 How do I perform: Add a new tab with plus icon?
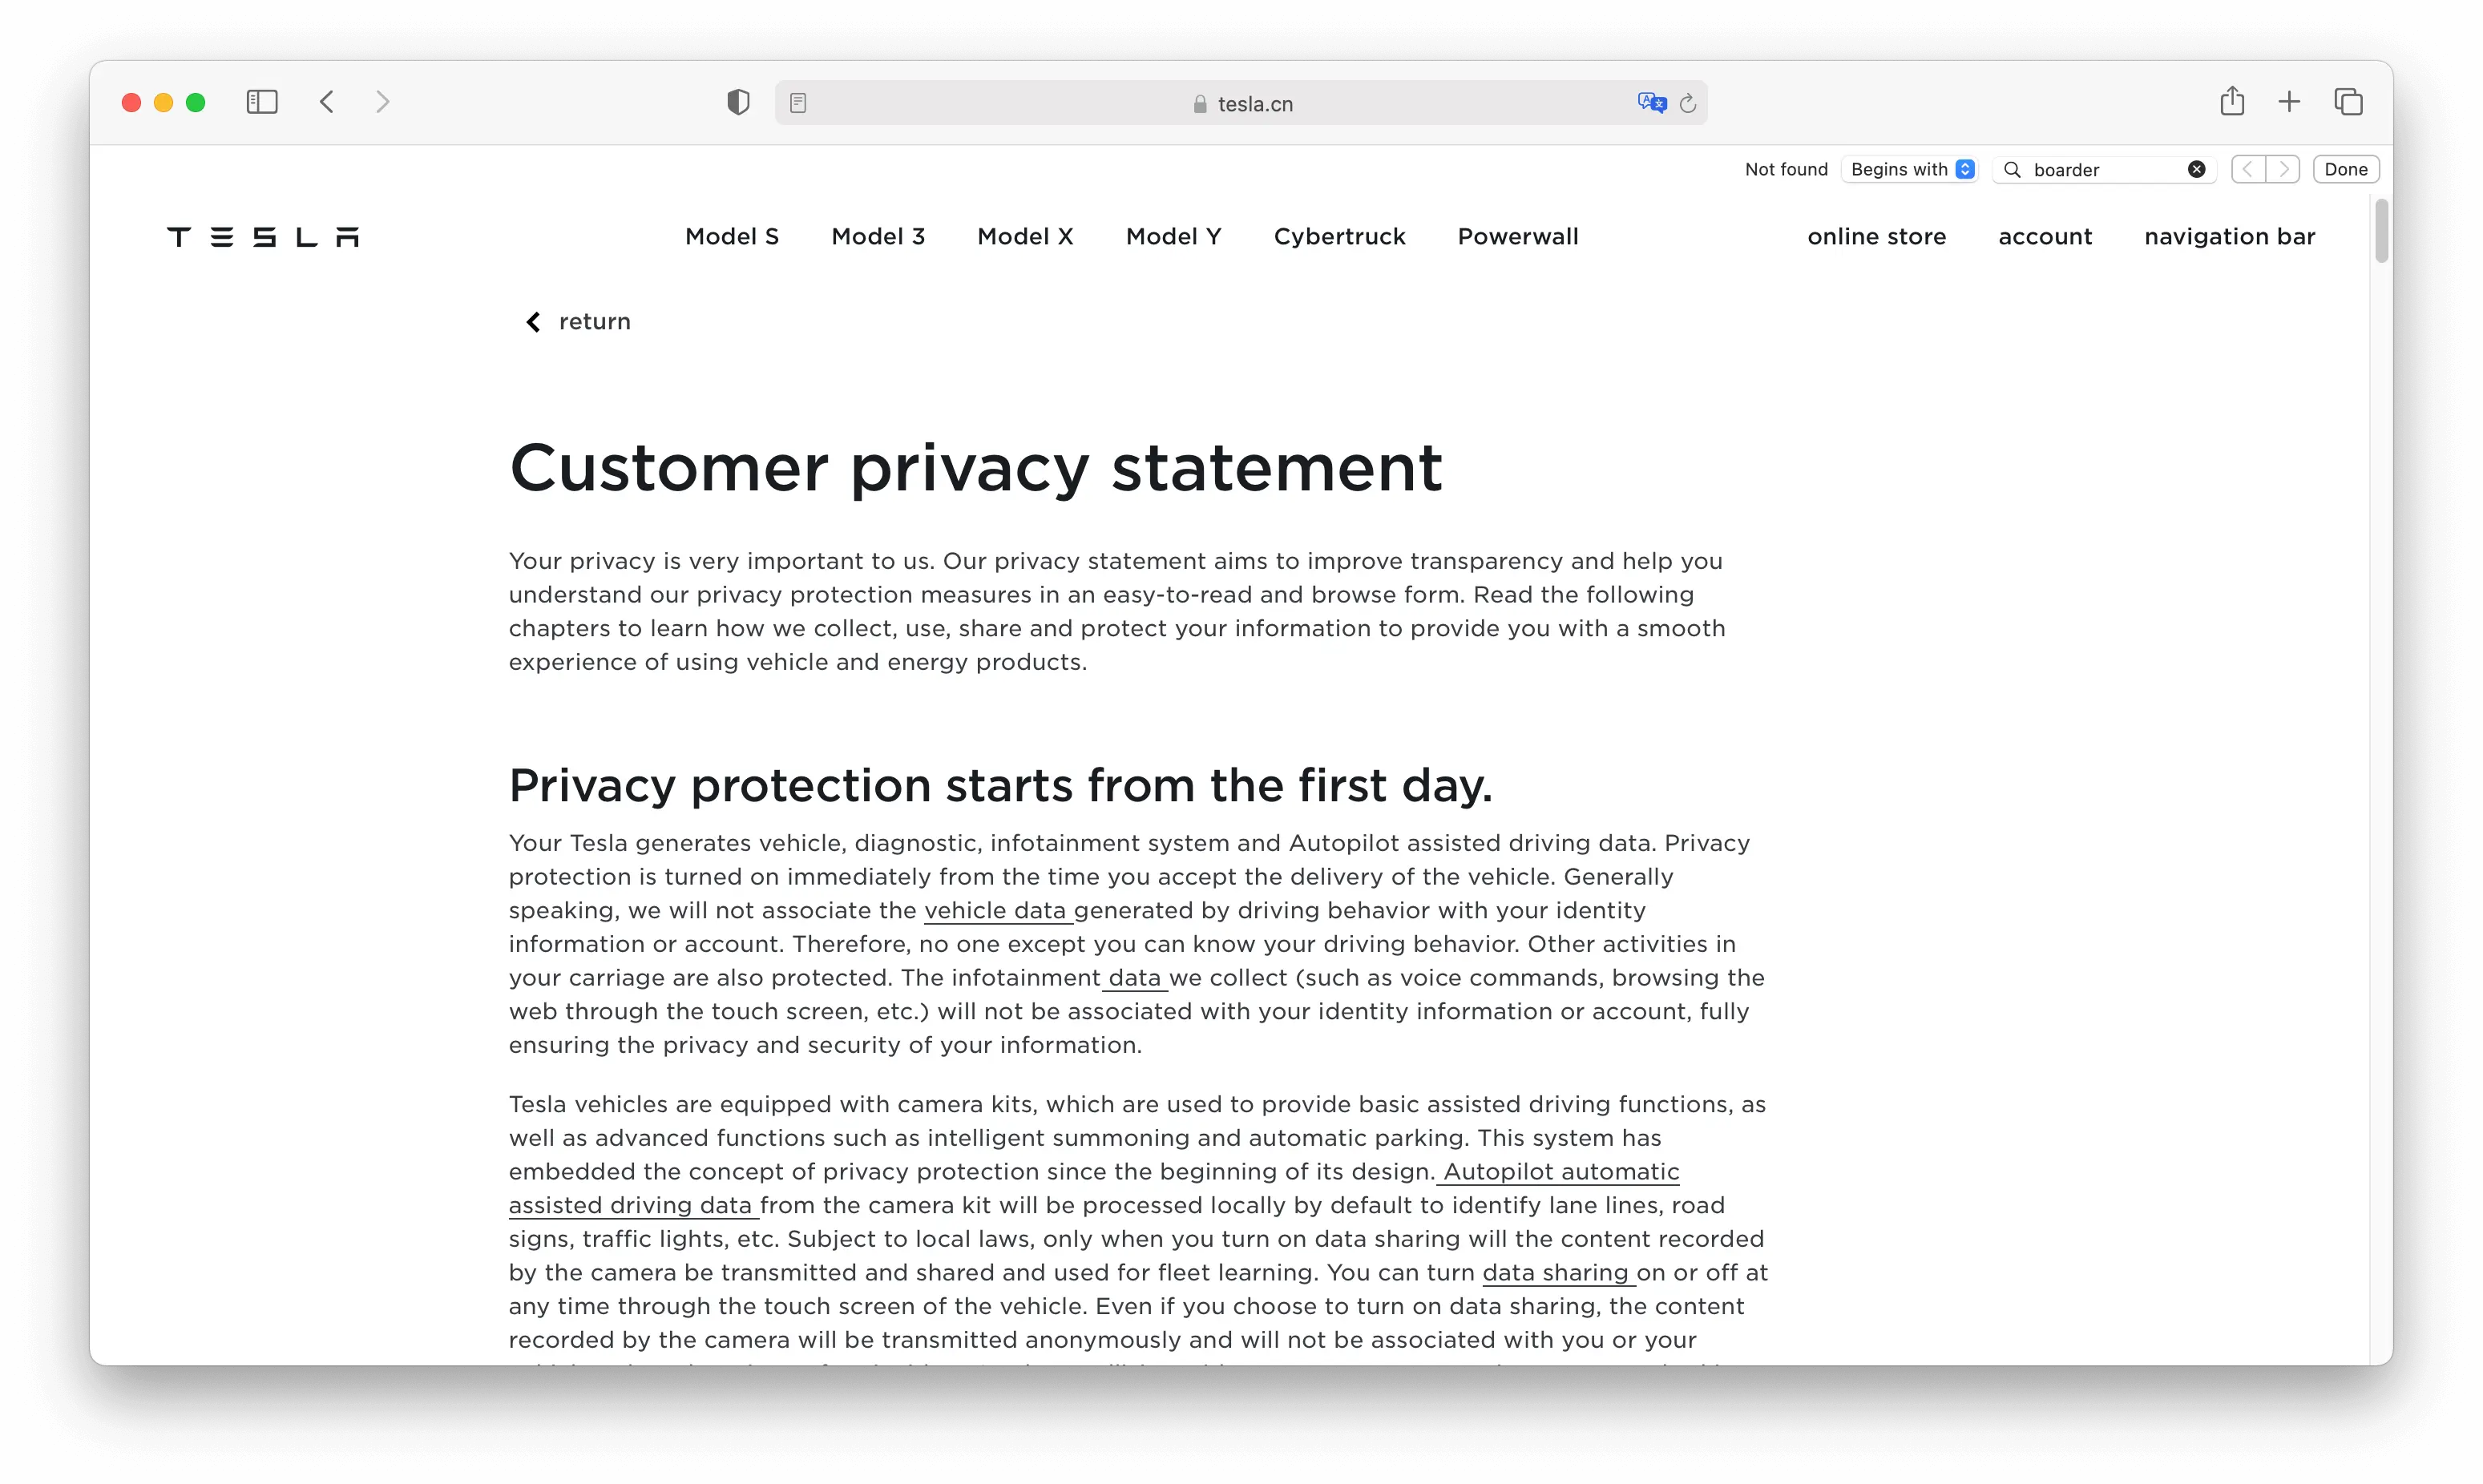[2289, 102]
